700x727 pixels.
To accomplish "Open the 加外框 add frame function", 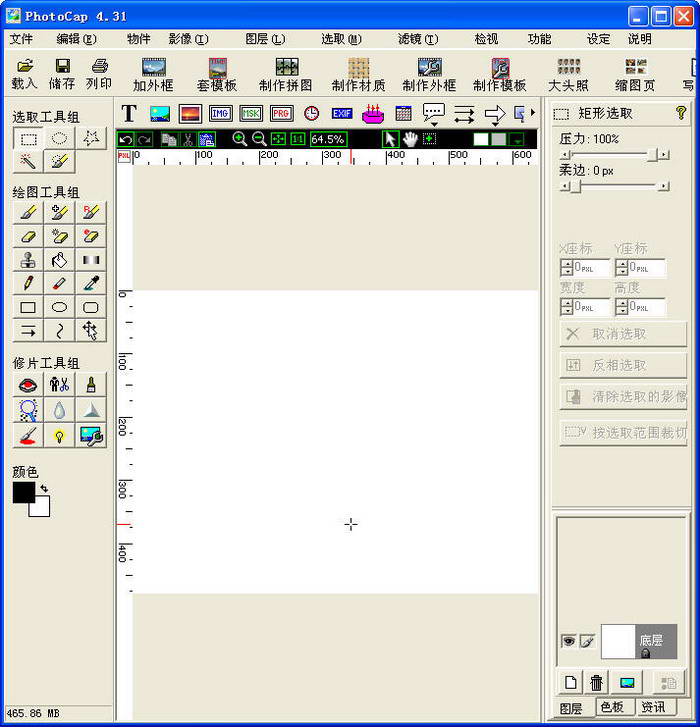I will [153, 75].
